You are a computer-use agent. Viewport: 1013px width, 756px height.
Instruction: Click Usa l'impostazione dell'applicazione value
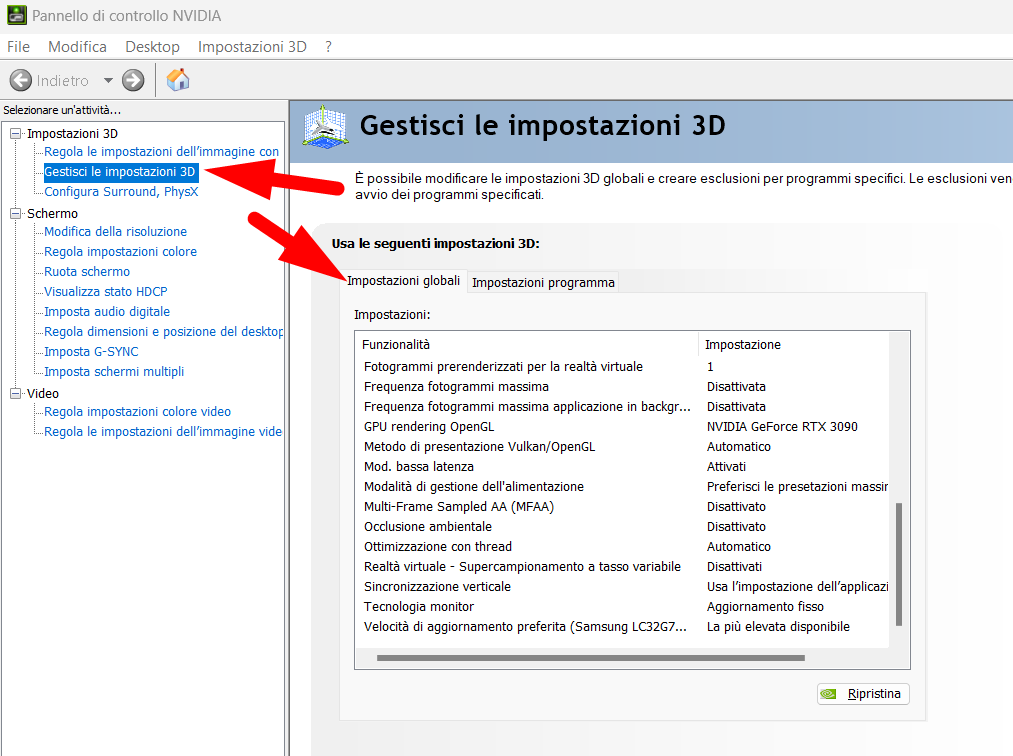point(797,587)
